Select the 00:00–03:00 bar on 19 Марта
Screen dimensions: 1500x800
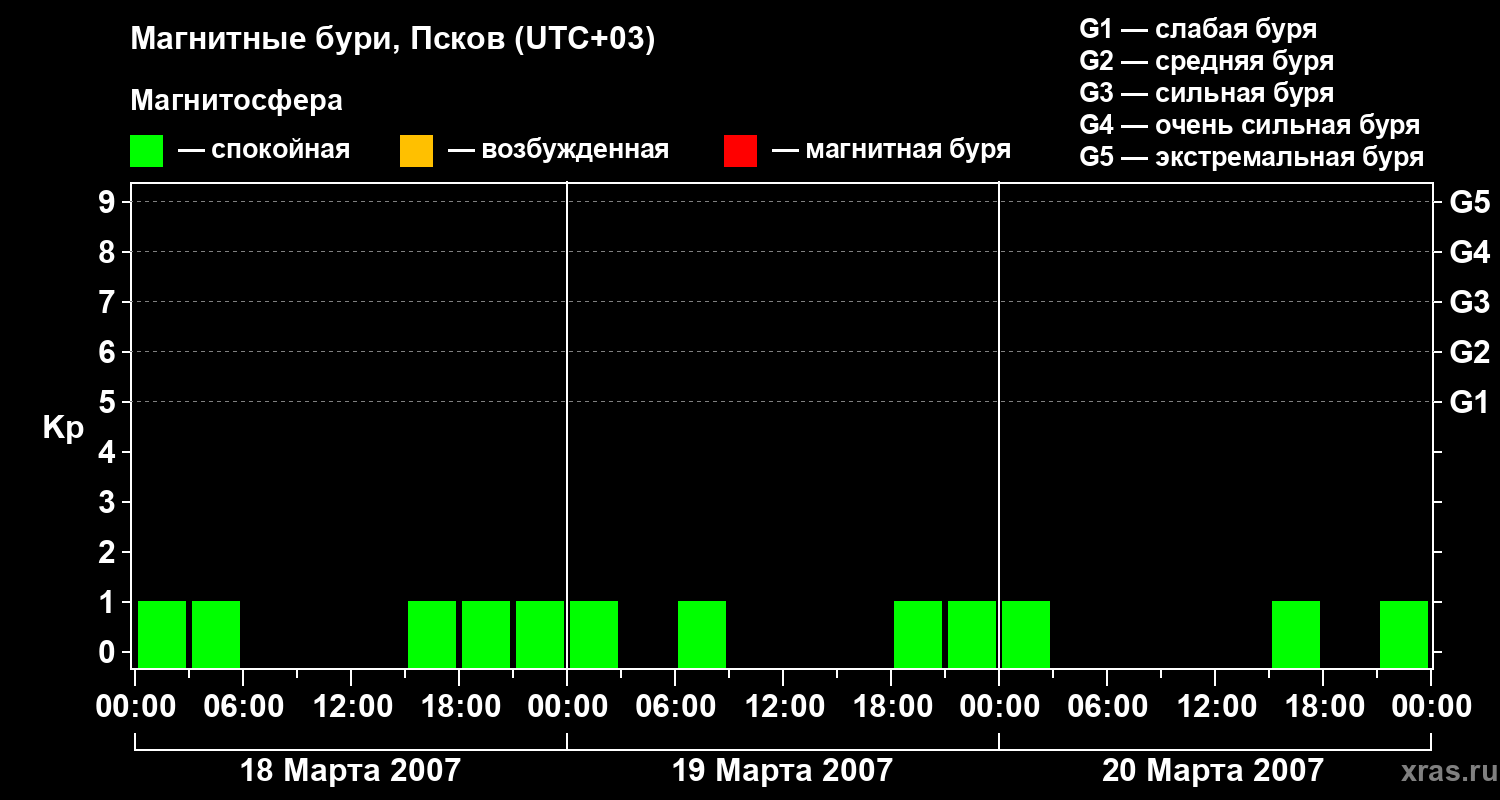(594, 634)
